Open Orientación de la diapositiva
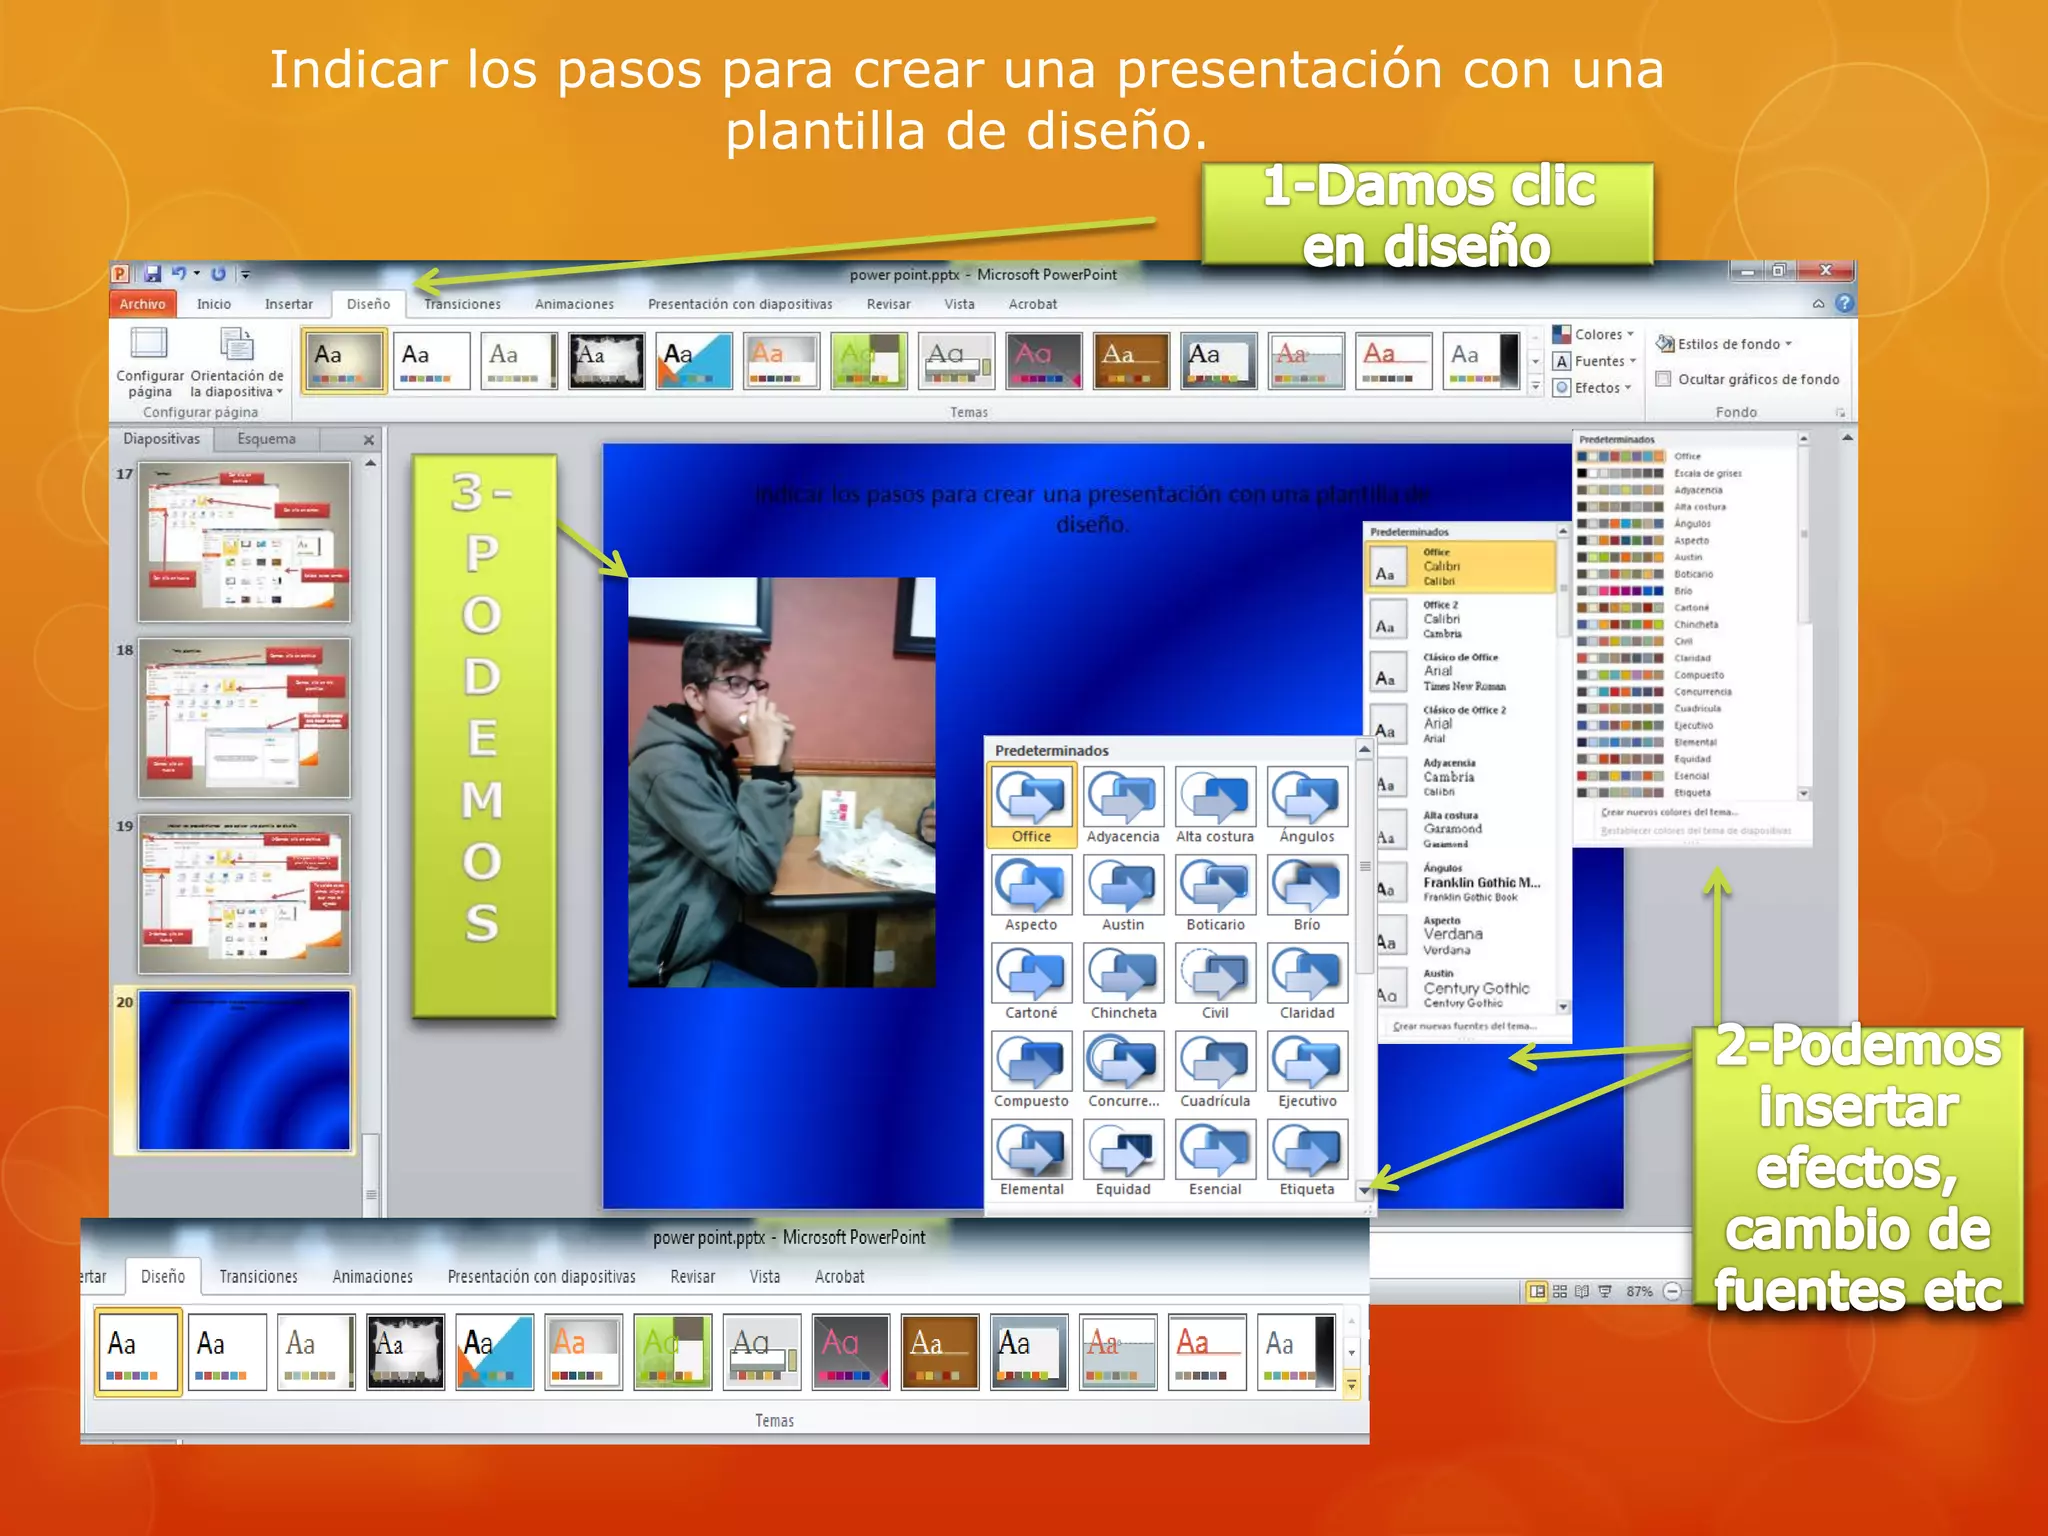The width and height of the screenshot is (2048, 1536). point(237,362)
